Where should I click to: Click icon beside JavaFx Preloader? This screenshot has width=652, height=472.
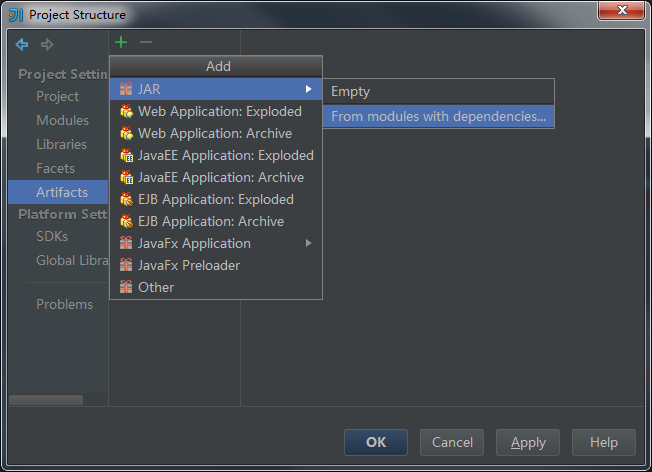click(126, 265)
